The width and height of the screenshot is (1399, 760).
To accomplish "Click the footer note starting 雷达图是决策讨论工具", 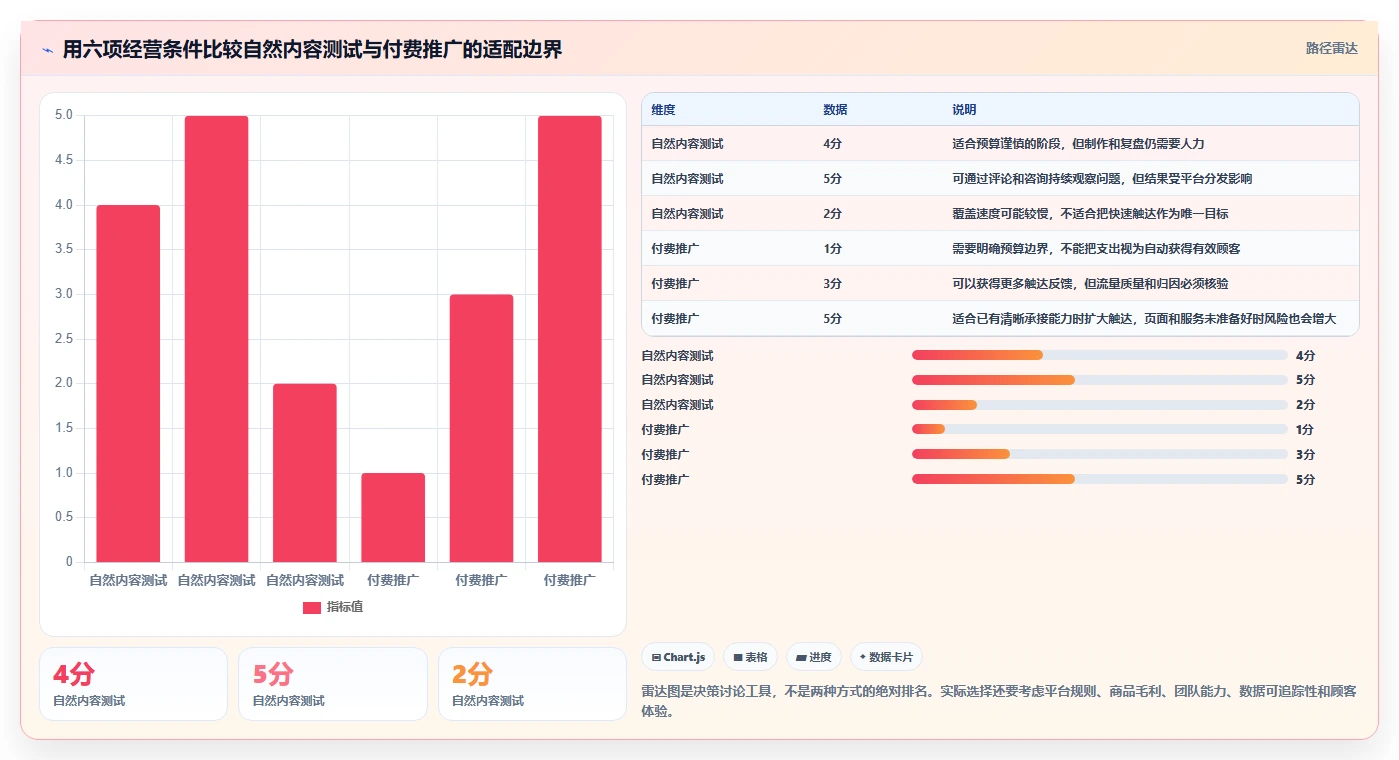I will (998, 701).
